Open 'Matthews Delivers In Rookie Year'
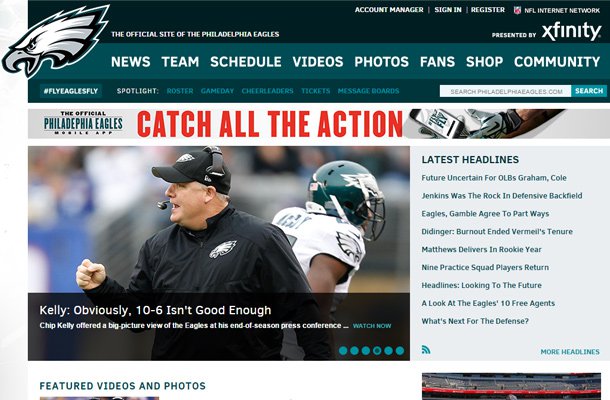Image resolution: width=610 pixels, height=400 pixels. coord(482,249)
